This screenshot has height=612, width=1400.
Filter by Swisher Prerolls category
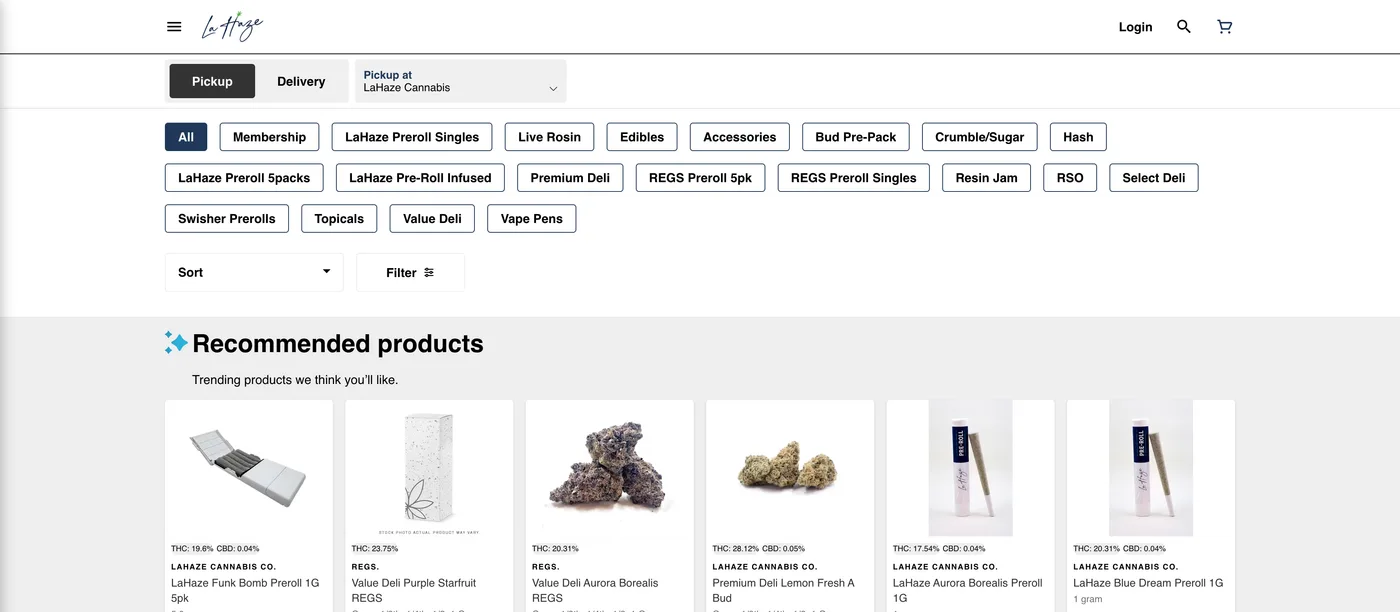(x=227, y=219)
